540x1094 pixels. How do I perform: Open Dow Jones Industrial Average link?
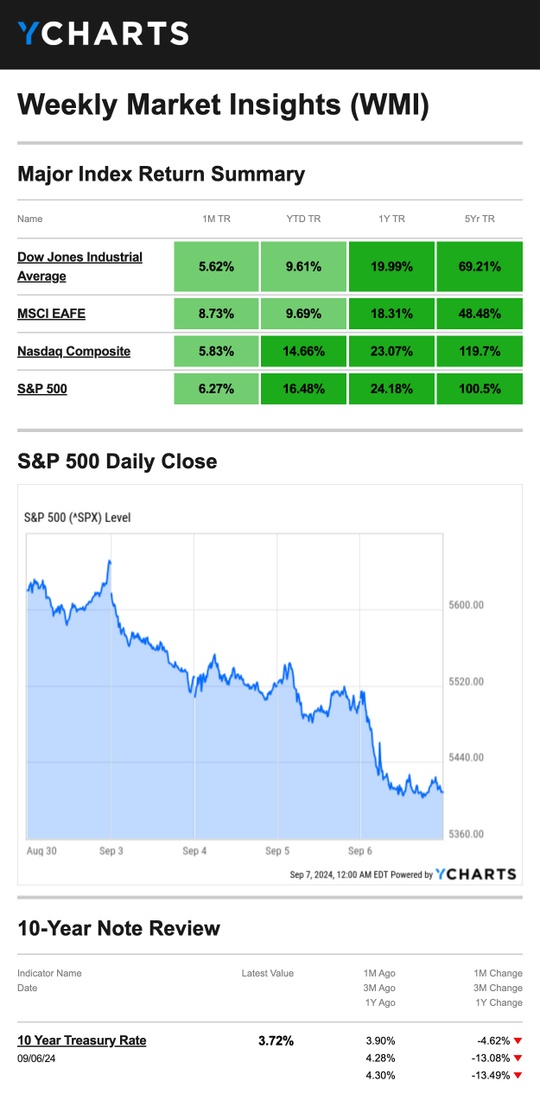pos(80,267)
